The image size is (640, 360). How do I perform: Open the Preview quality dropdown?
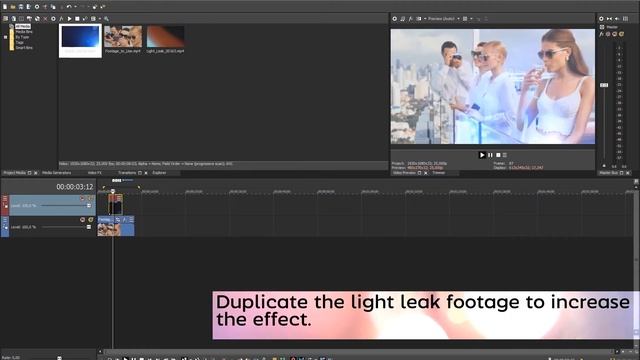tap(444, 18)
